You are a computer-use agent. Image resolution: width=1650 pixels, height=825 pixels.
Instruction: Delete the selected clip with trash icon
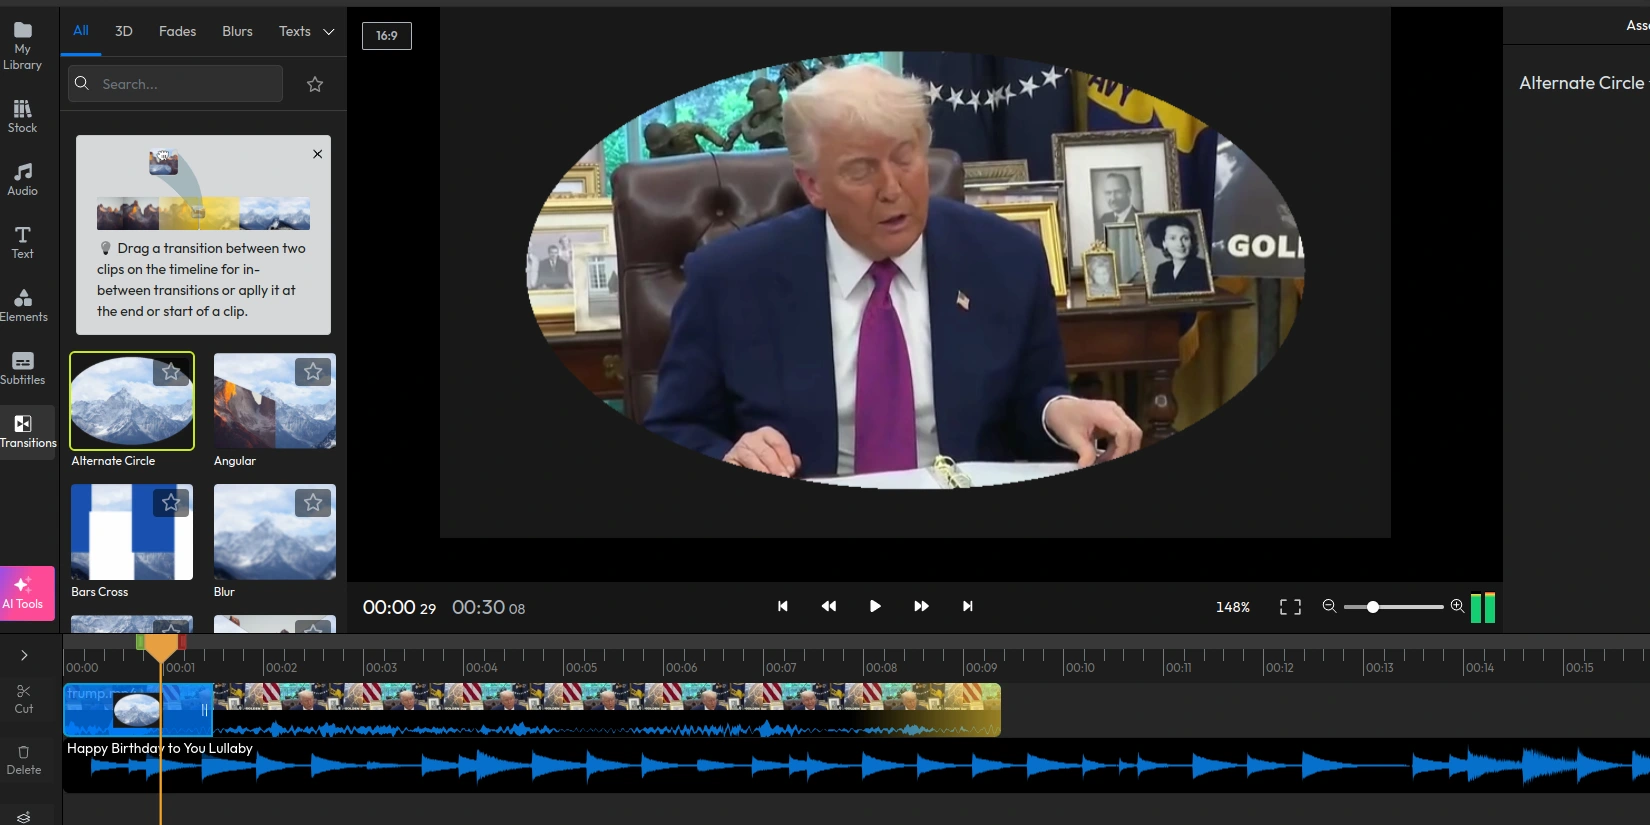pos(24,759)
